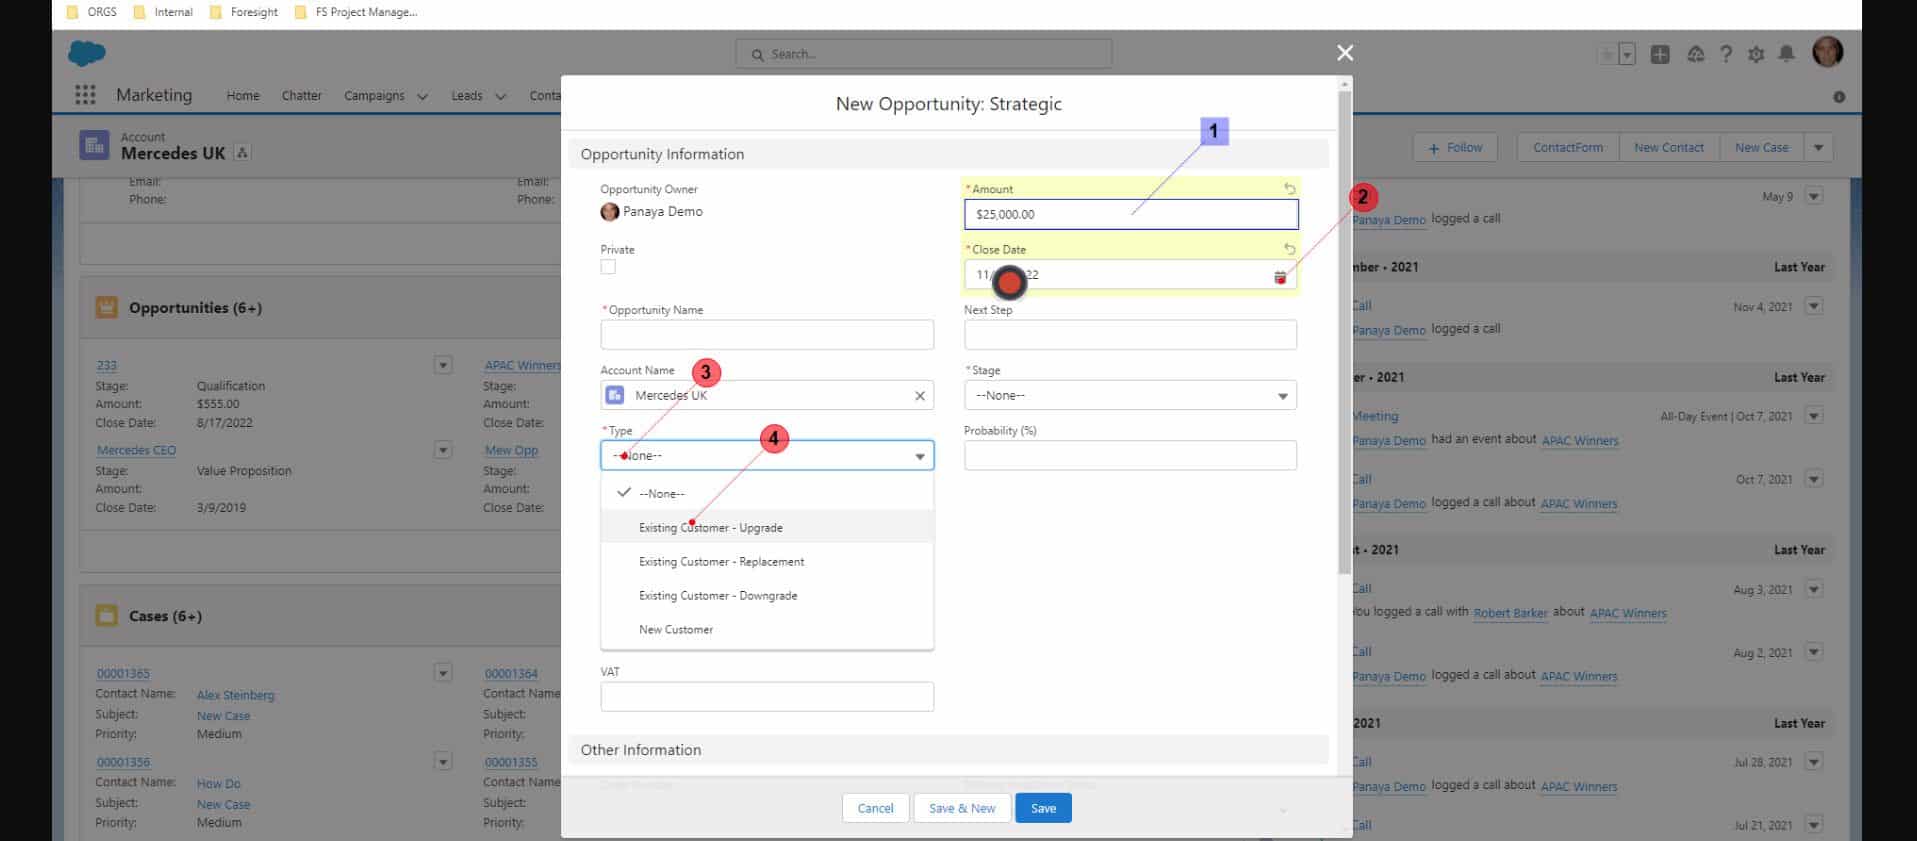
Task: Select Existing Customer - Downgrade option
Action: pyautogui.click(x=767, y=595)
